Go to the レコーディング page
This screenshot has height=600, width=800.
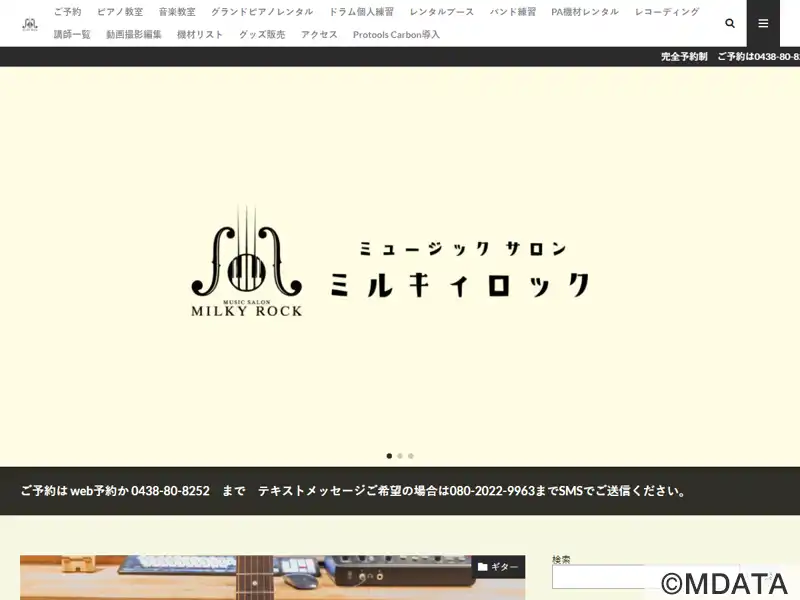[x=667, y=12]
